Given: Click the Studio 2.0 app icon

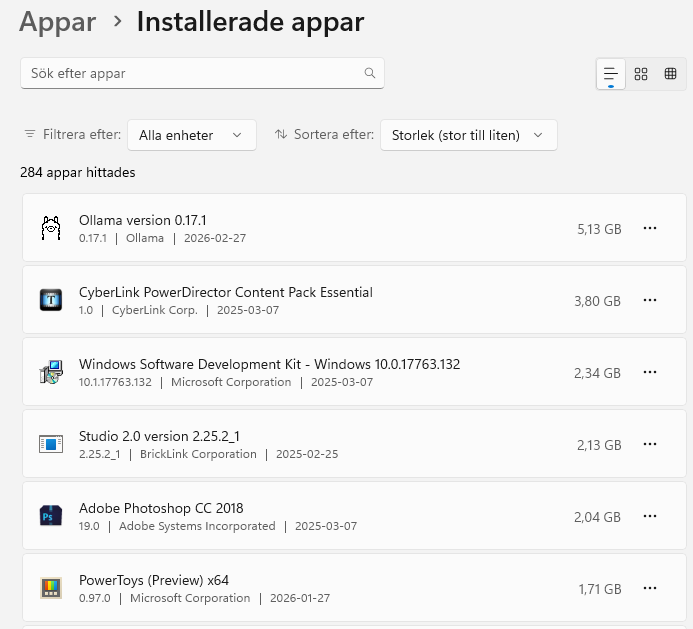Looking at the screenshot, I should (x=51, y=444).
